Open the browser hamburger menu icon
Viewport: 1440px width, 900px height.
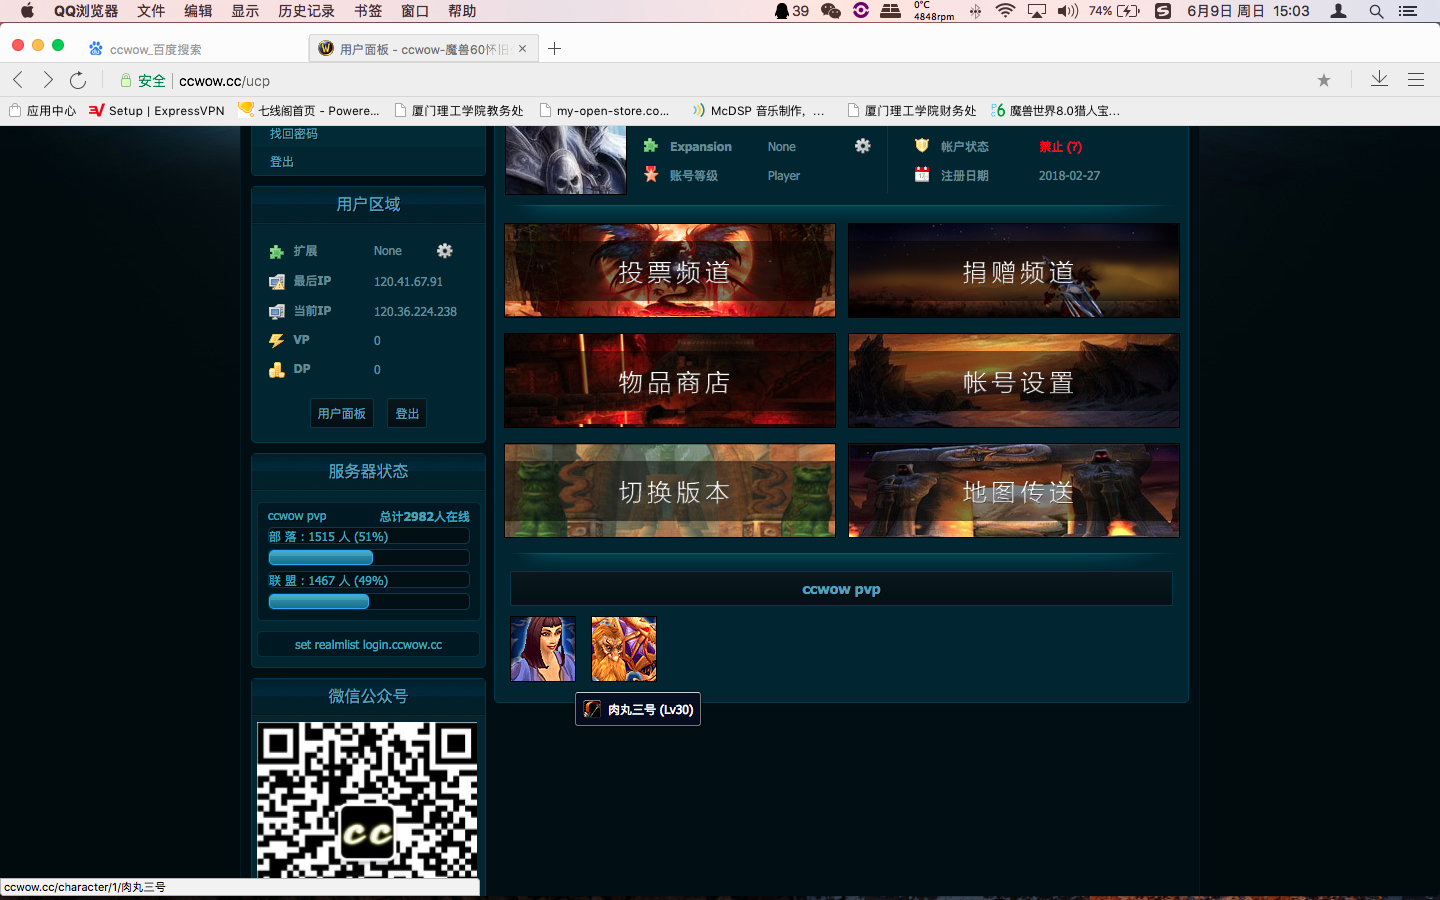(1415, 80)
